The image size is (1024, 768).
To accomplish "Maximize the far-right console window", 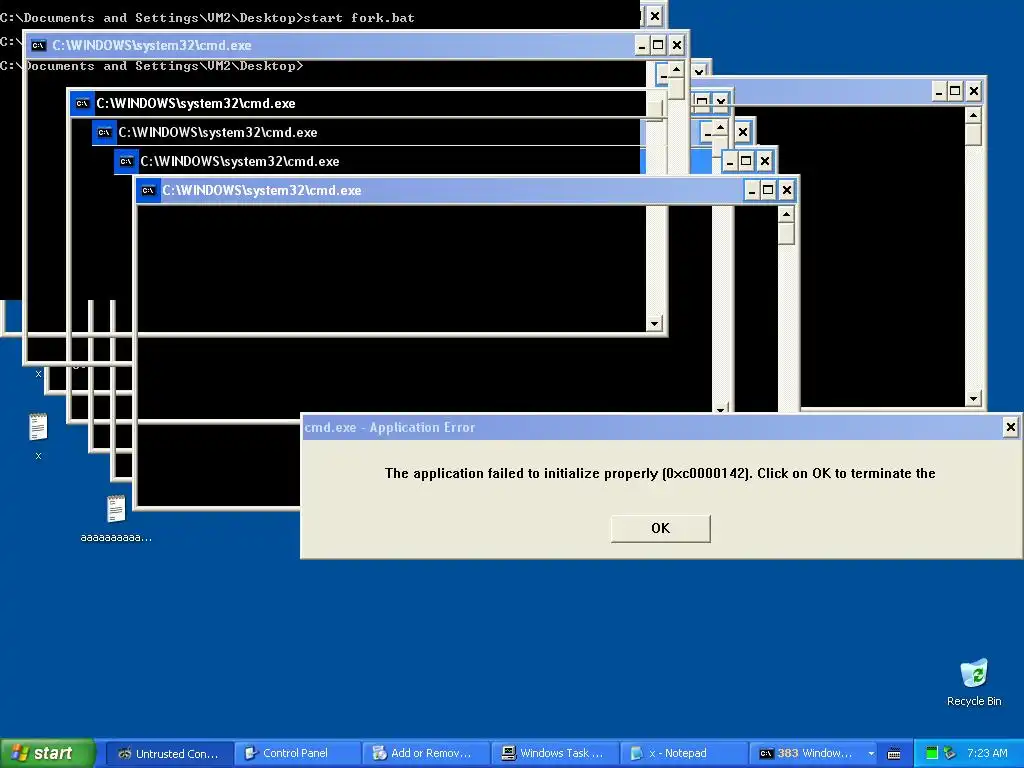I will pyautogui.click(x=955, y=91).
